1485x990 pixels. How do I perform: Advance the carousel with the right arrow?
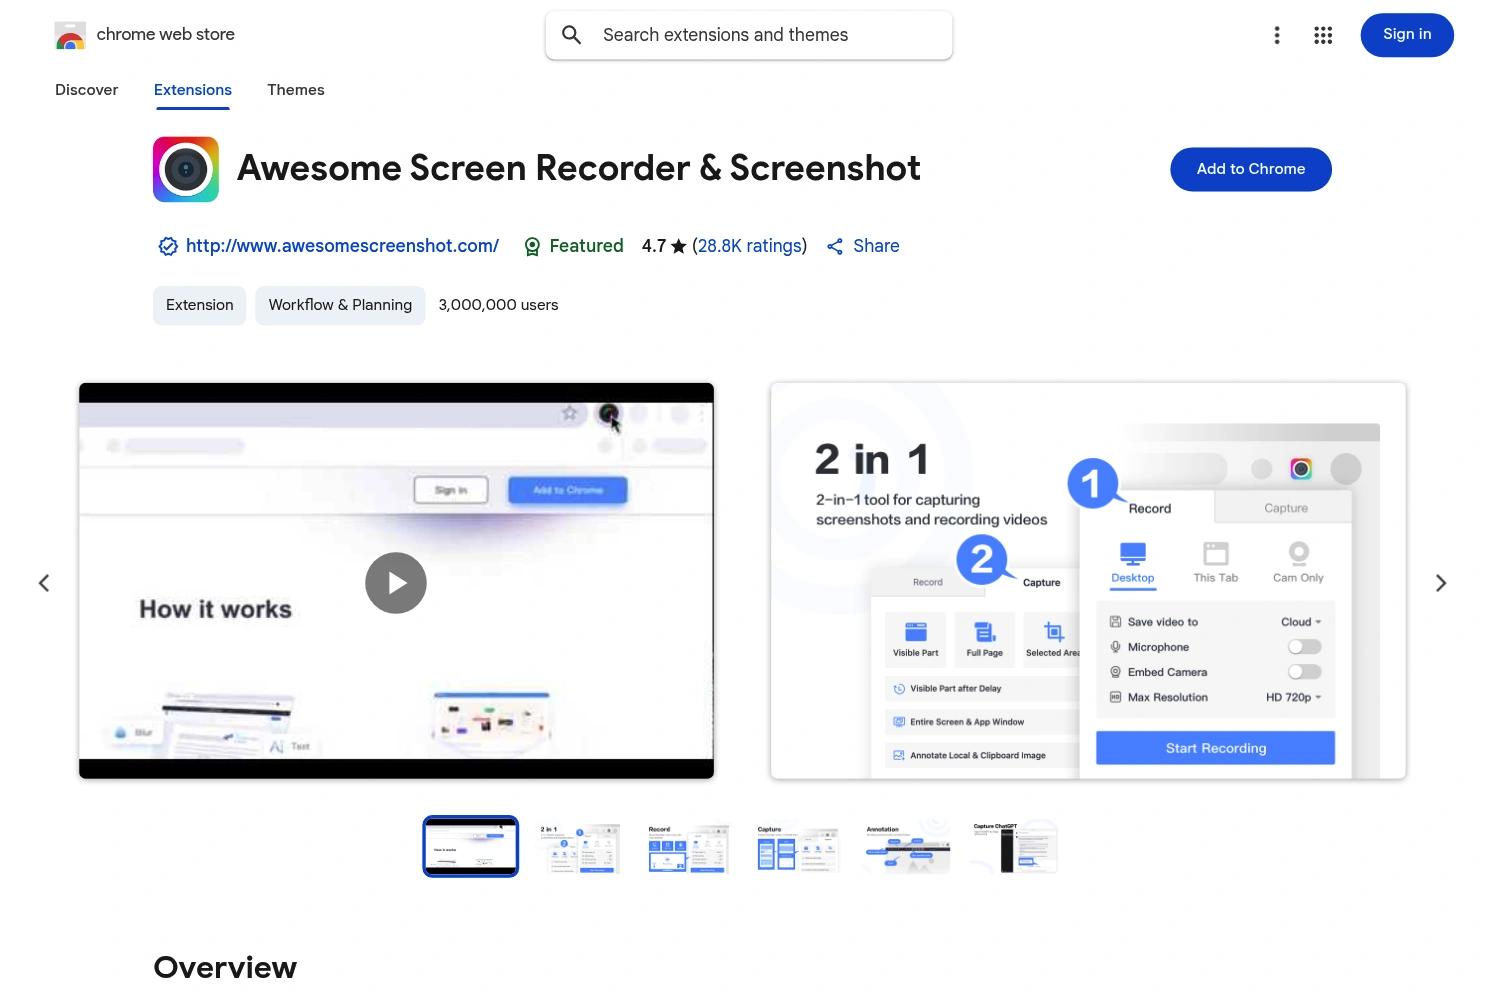tap(1440, 582)
